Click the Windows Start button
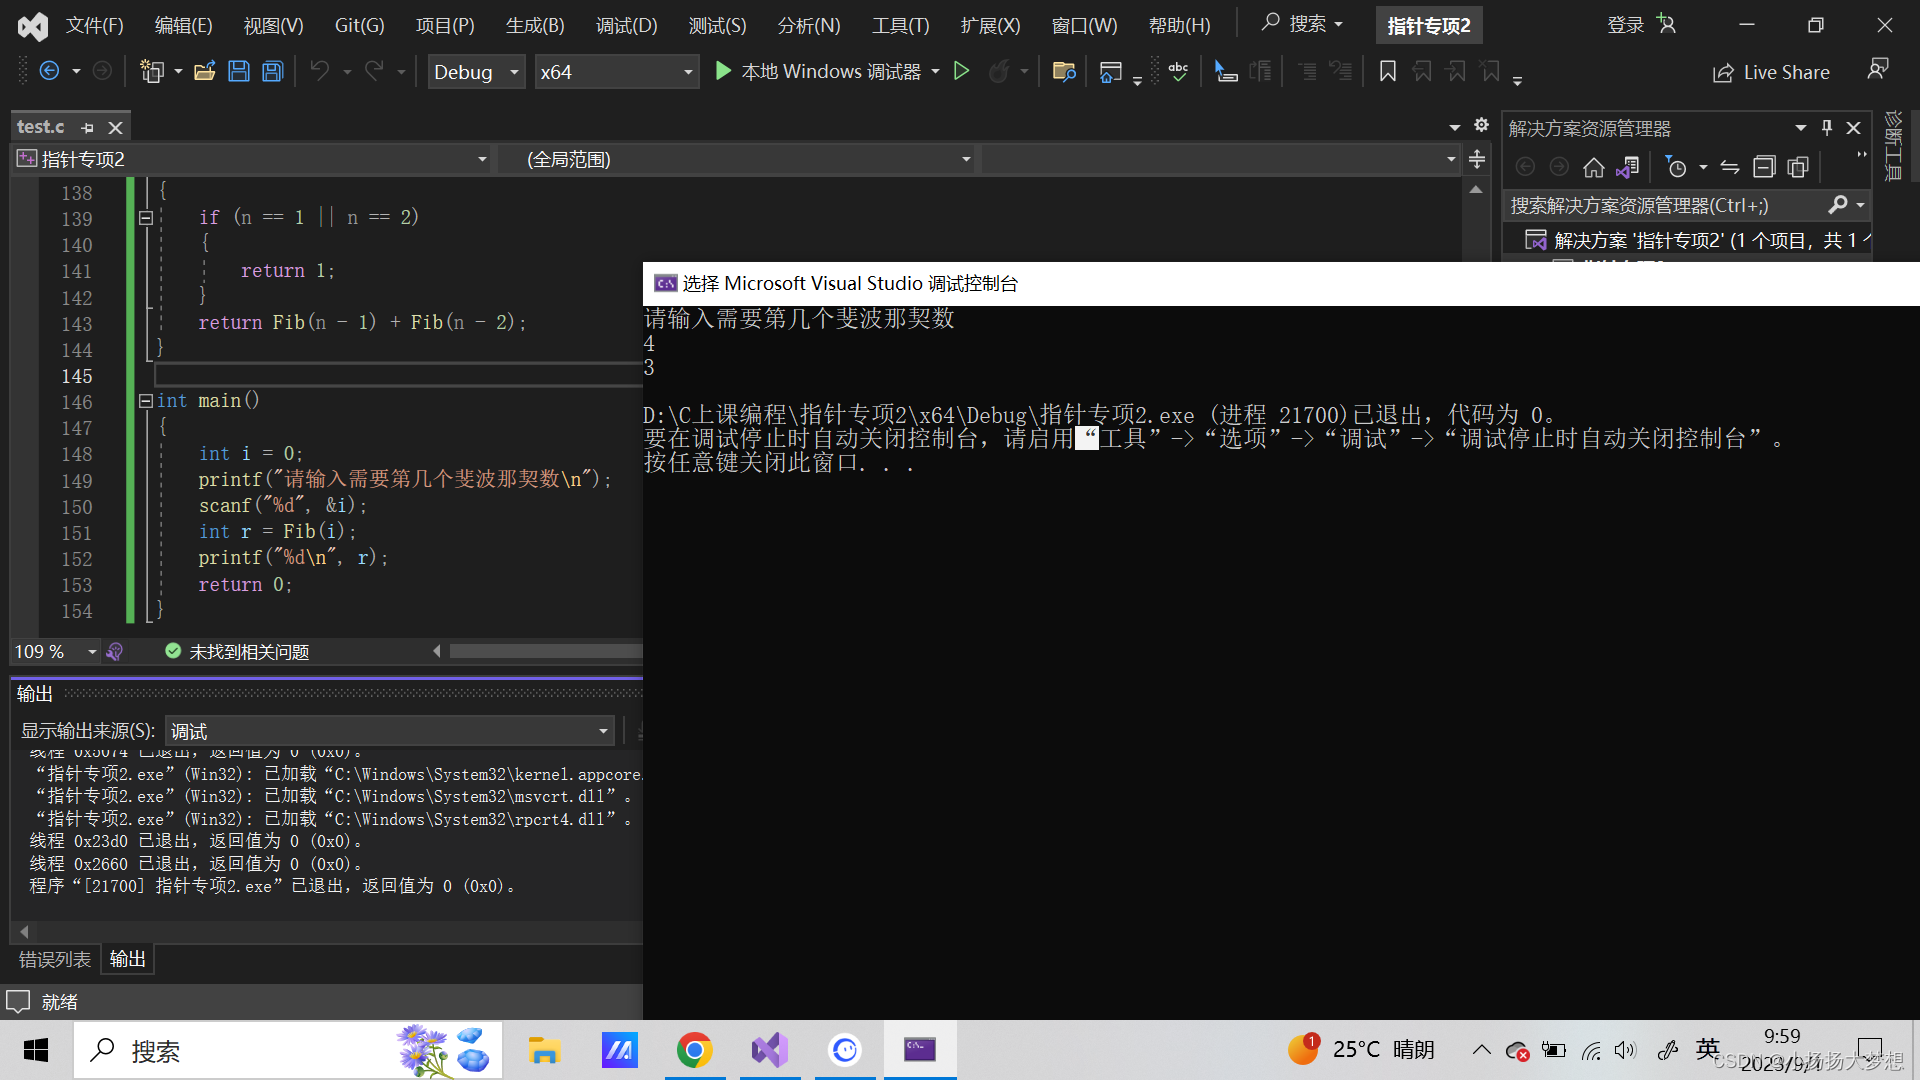This screenshot has width=1920, height=1080. [x=36, y=1050]
